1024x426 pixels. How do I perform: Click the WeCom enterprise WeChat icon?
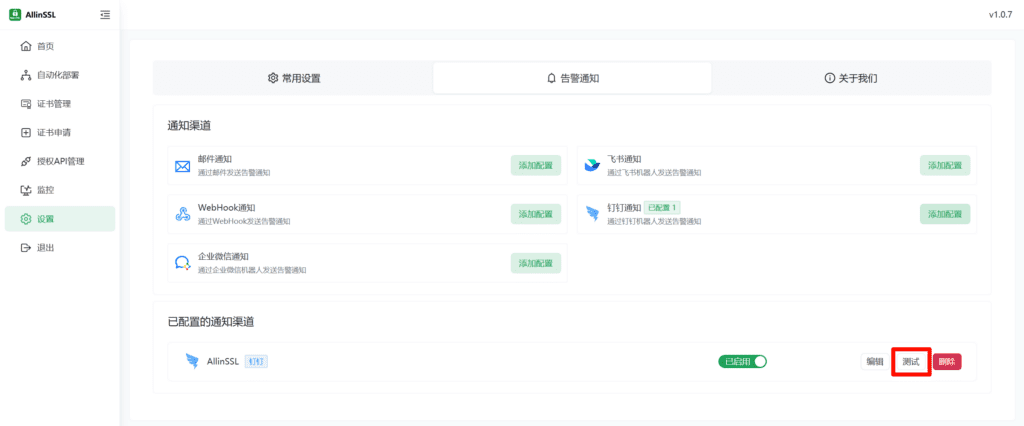pos(183,263)
